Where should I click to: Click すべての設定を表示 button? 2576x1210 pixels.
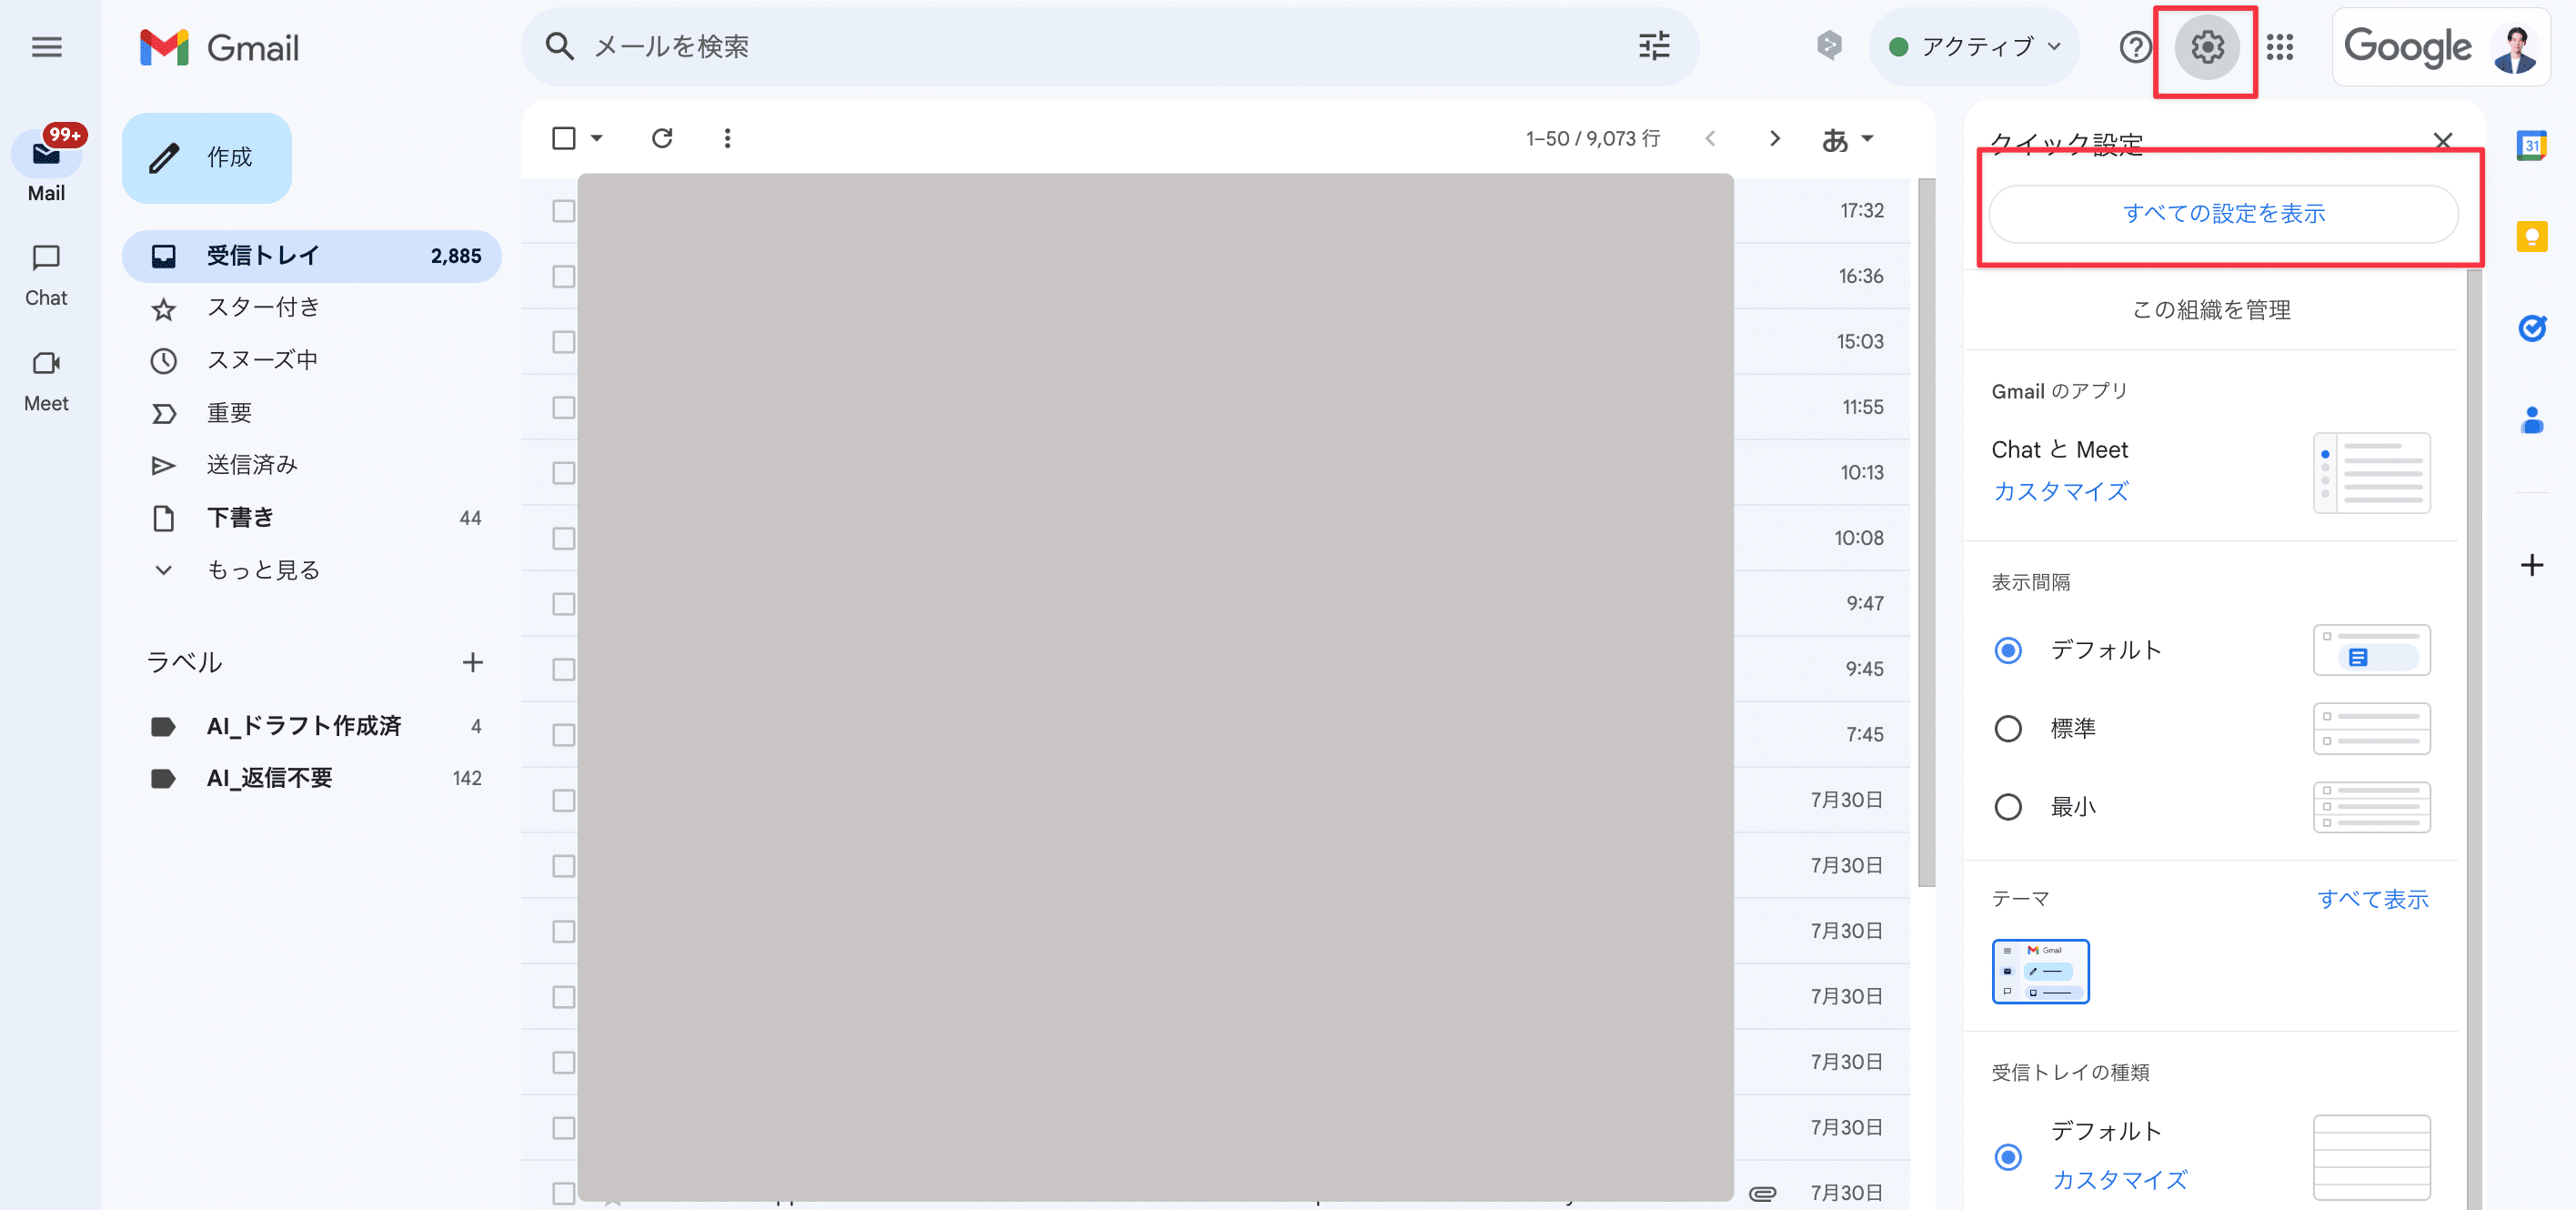tap(2223, 213)
